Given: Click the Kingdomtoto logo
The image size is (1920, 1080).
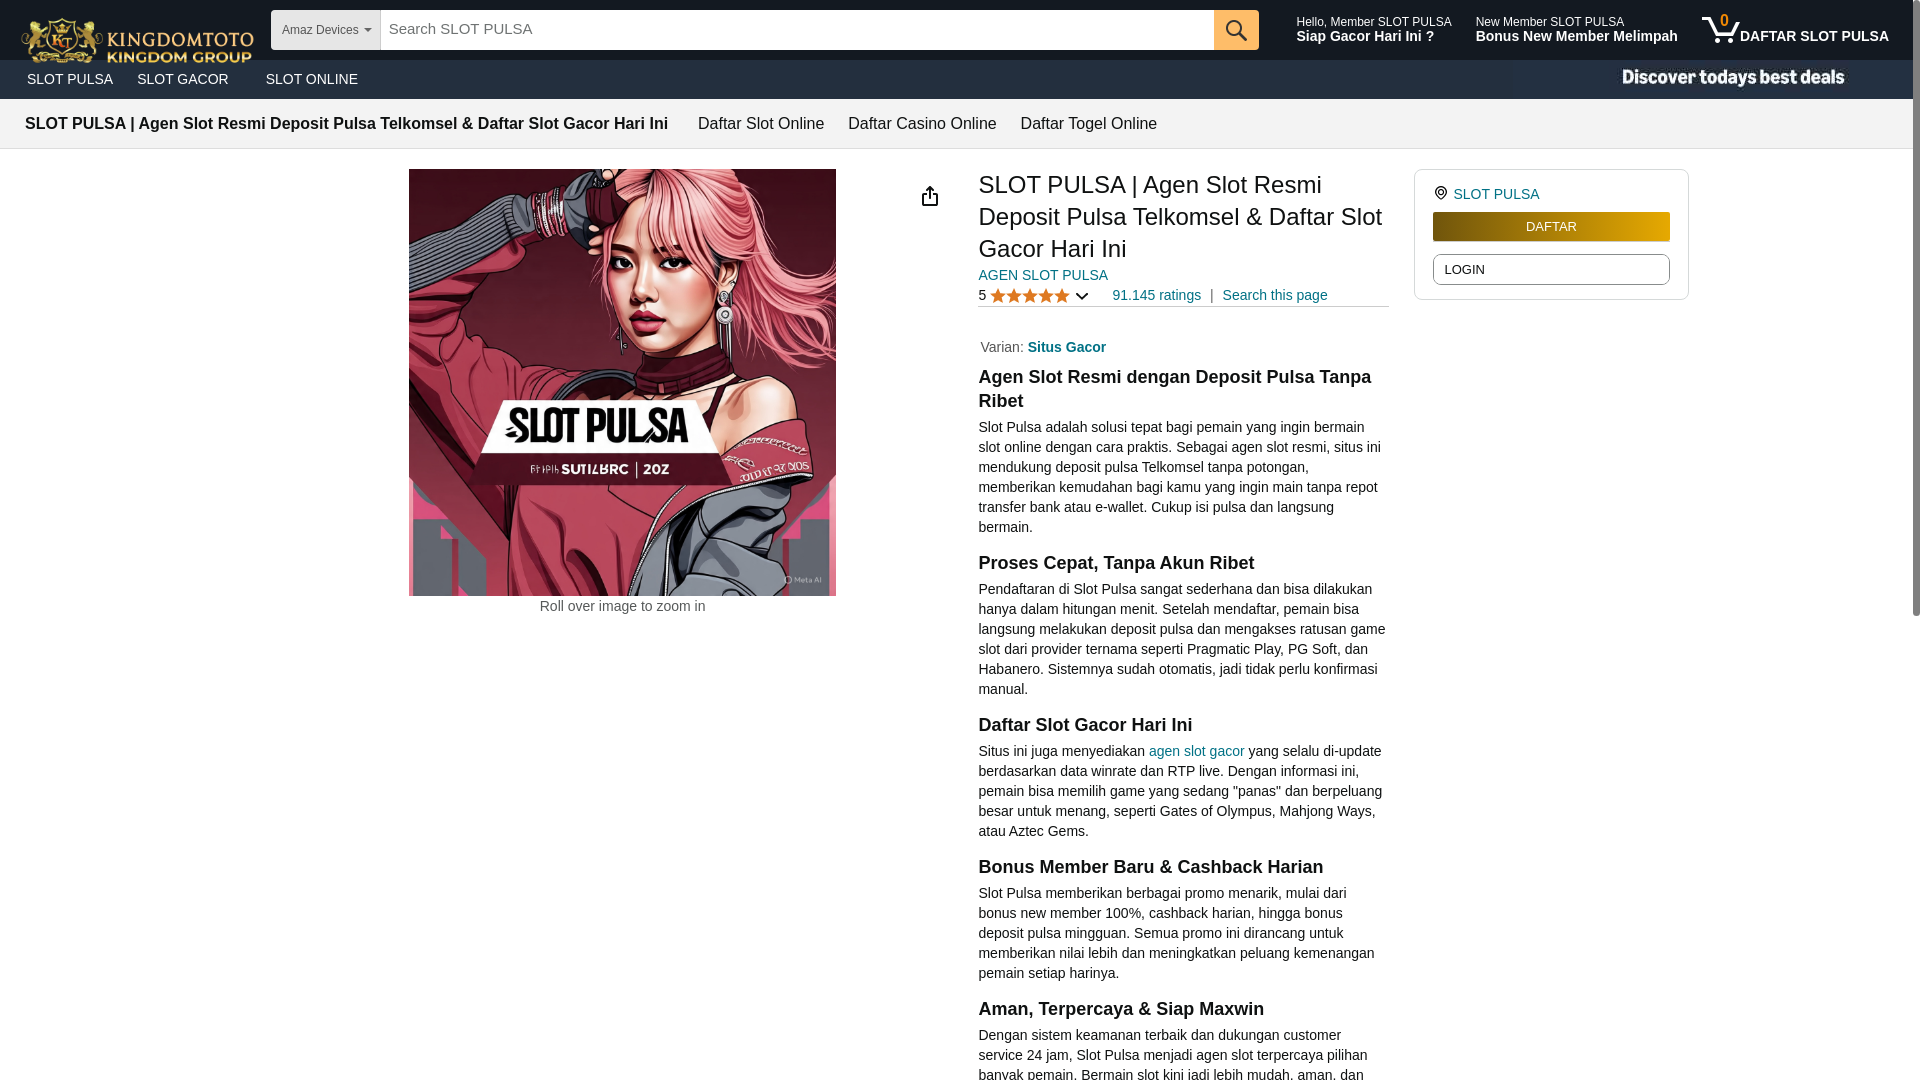Looking at the screenshot, I should pyautogui.click(x=137, y=40).
